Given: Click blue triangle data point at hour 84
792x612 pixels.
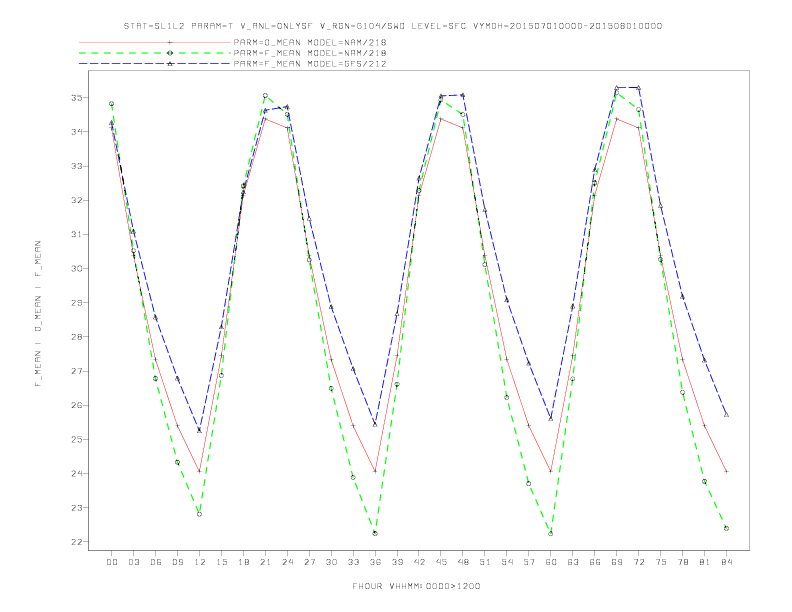Looking at the screenshot, I should pyautogui.click(x=726, y=415).
